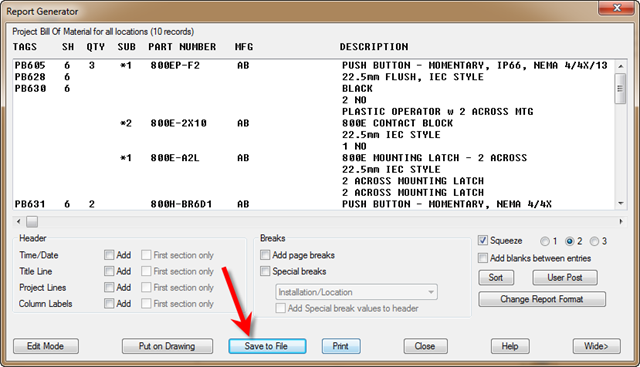The width and height of the screenshot is (640, 367).
Task: Select Squeeze radio option 3
Action: (x=595, y=241)
